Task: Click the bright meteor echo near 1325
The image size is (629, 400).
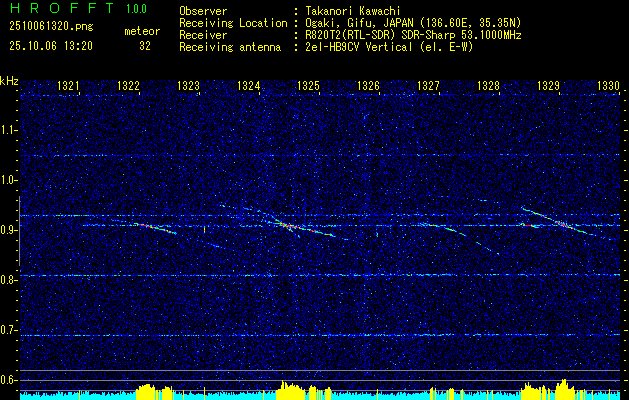Action: (292, 226)
